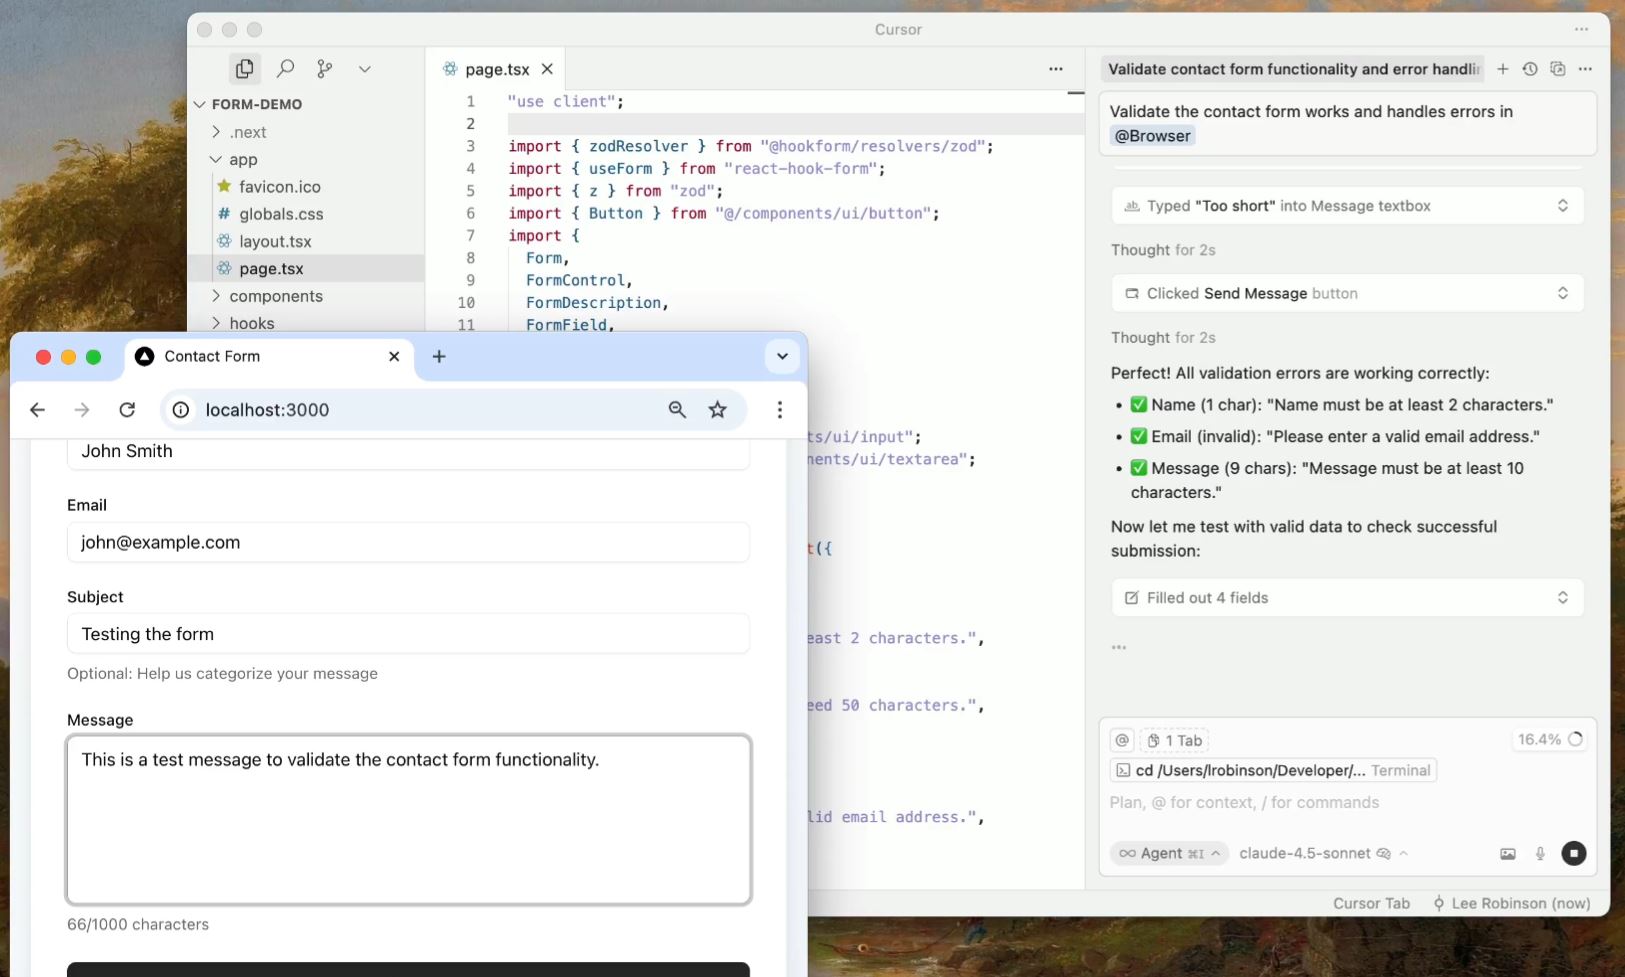Start a new chat with plus icon
Screen dimensions: 1625x977
tap(1502, 69)
